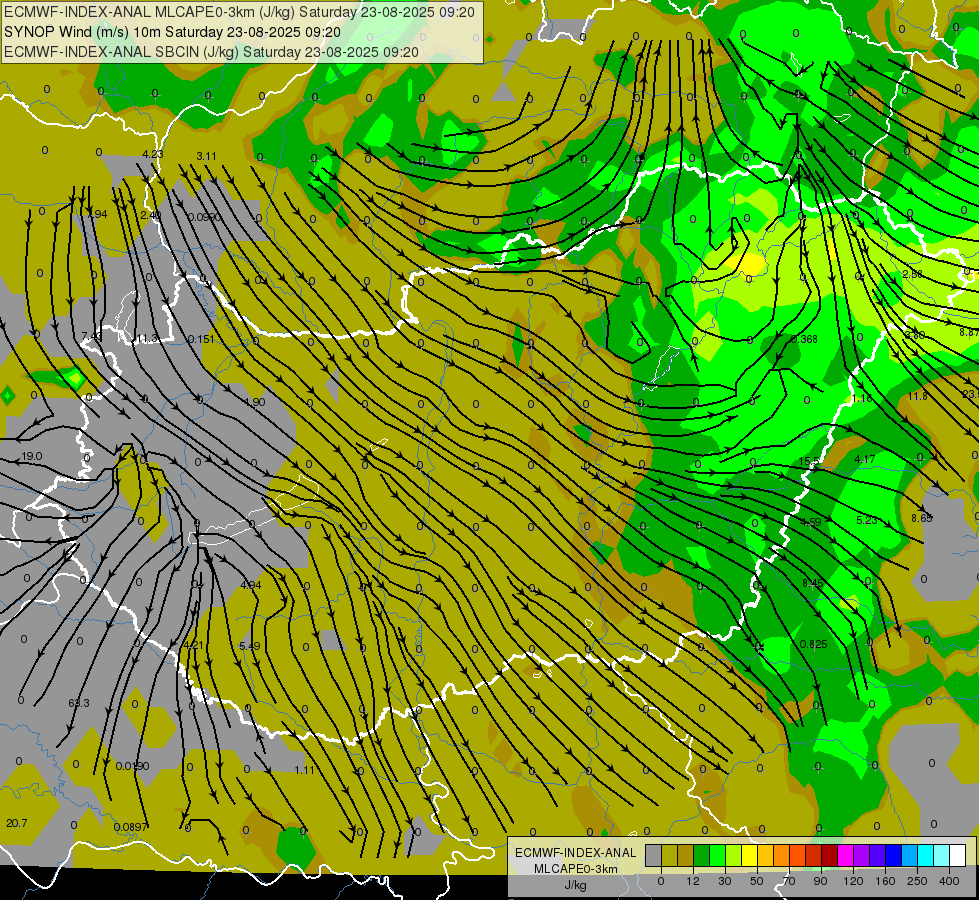
Task: Click the 2.49 value on the map
Action: point(151,215)
